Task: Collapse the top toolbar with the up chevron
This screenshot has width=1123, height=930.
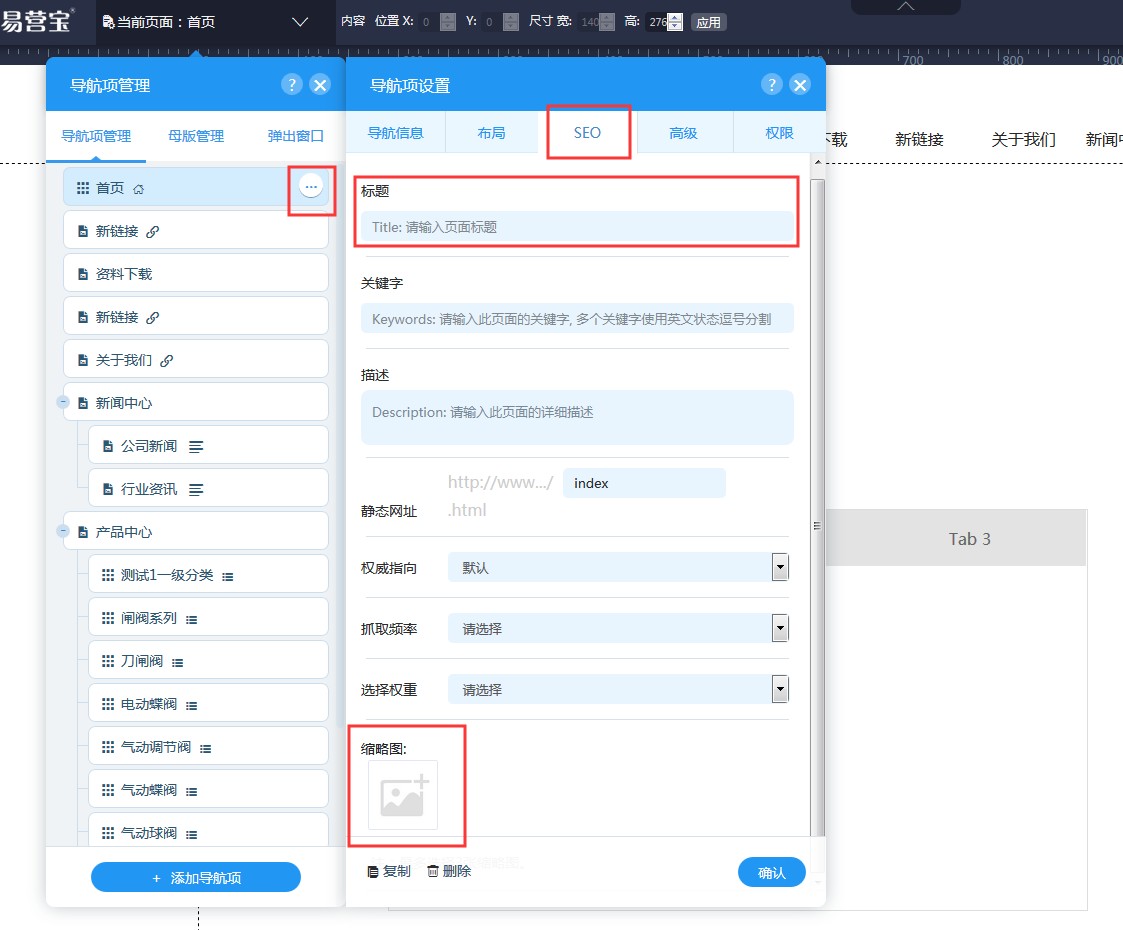Action: 905,6
